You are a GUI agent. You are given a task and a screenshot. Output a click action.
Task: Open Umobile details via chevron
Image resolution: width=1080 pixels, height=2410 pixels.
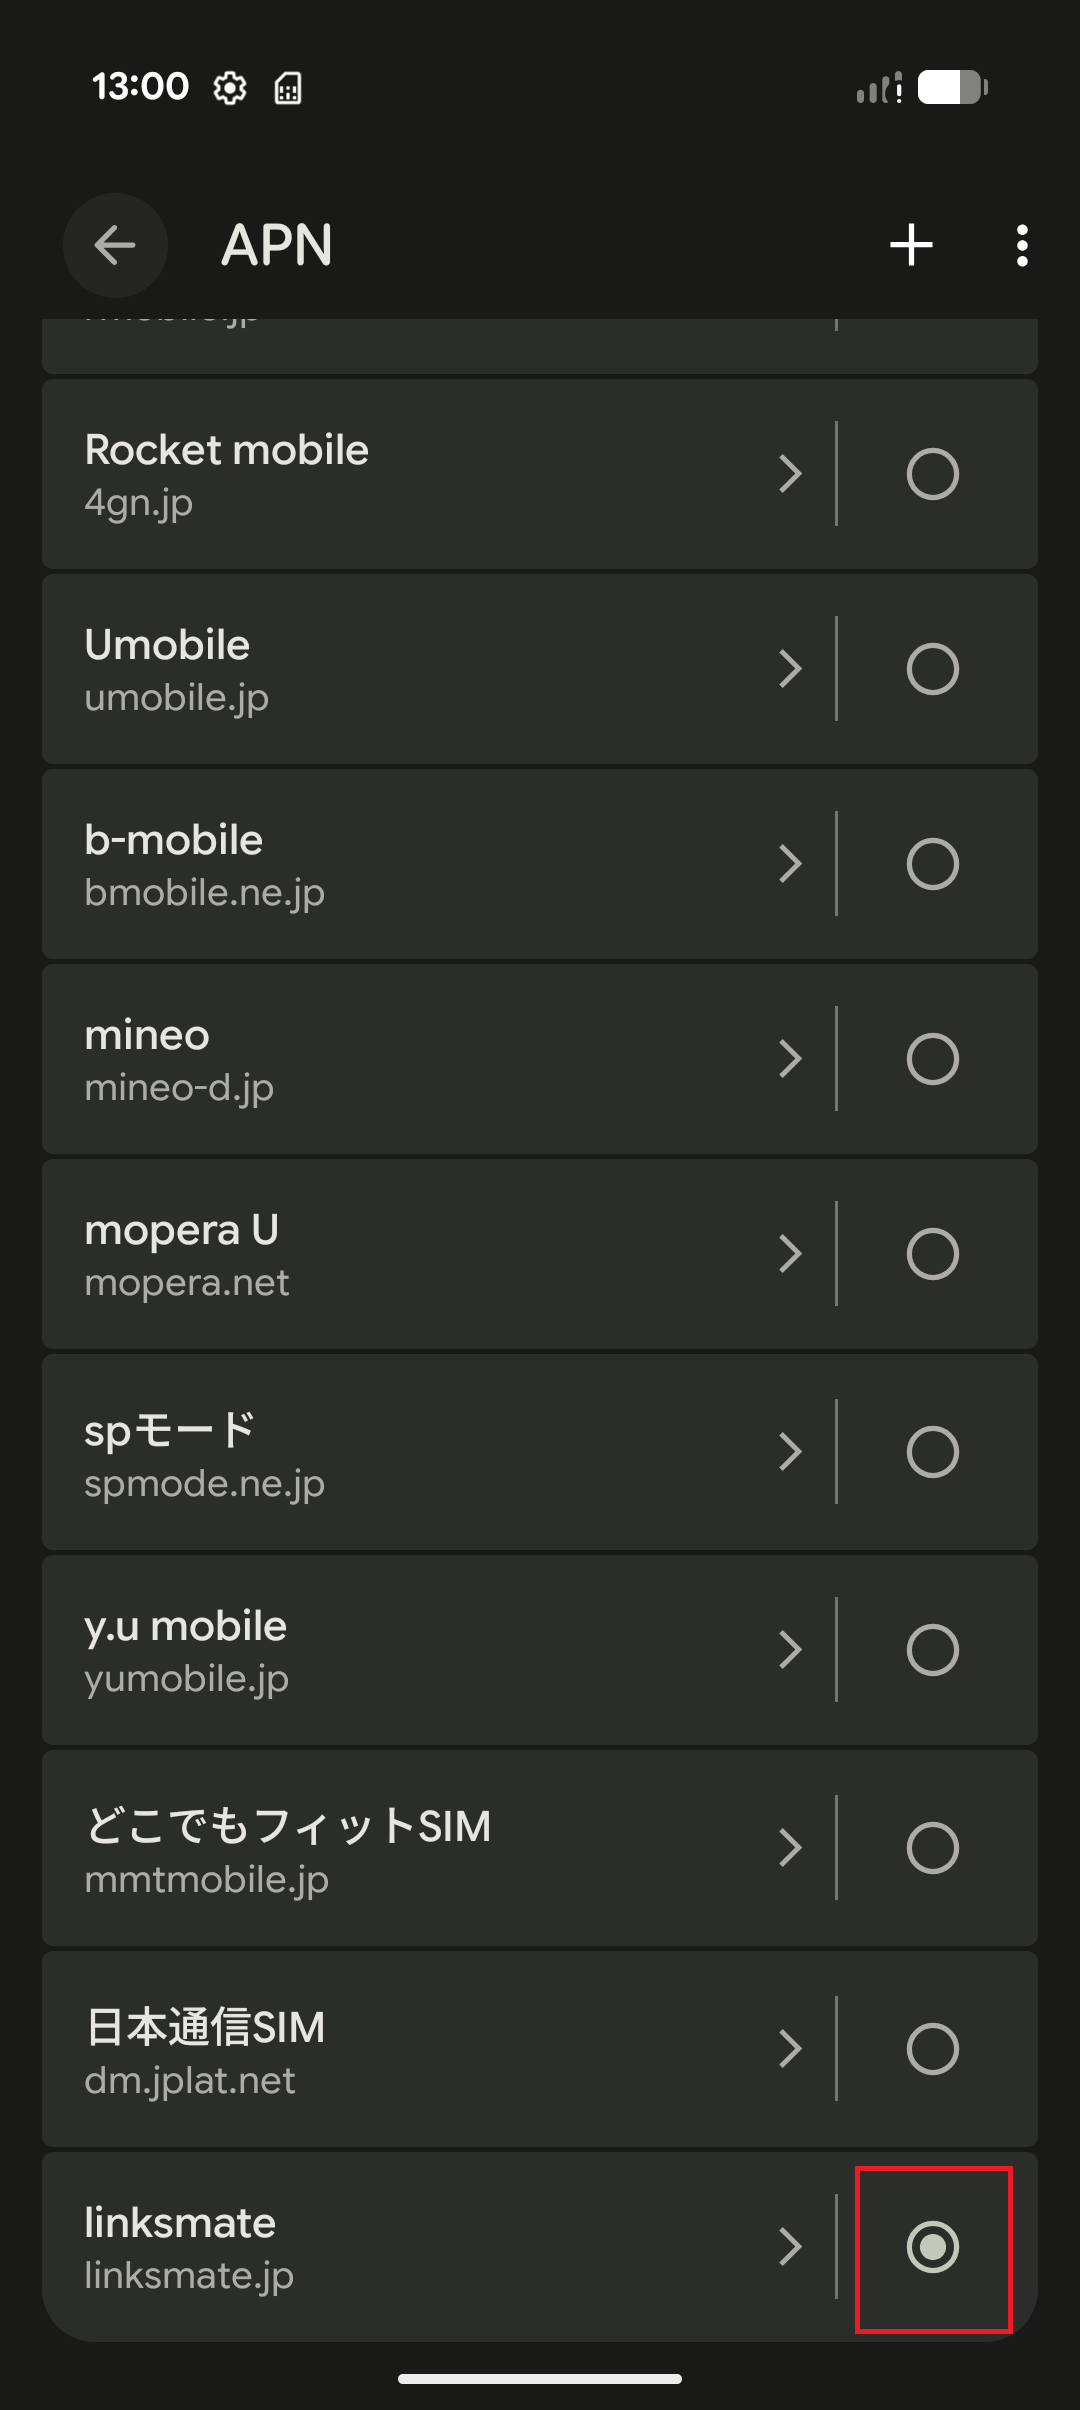coord(790,669)
